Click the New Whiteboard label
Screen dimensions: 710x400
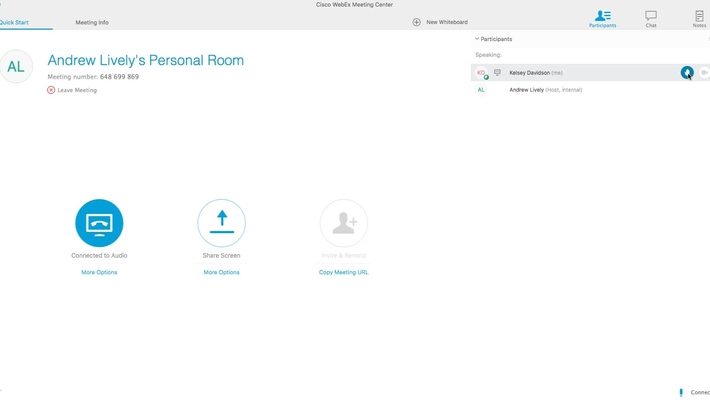point(447,22)
